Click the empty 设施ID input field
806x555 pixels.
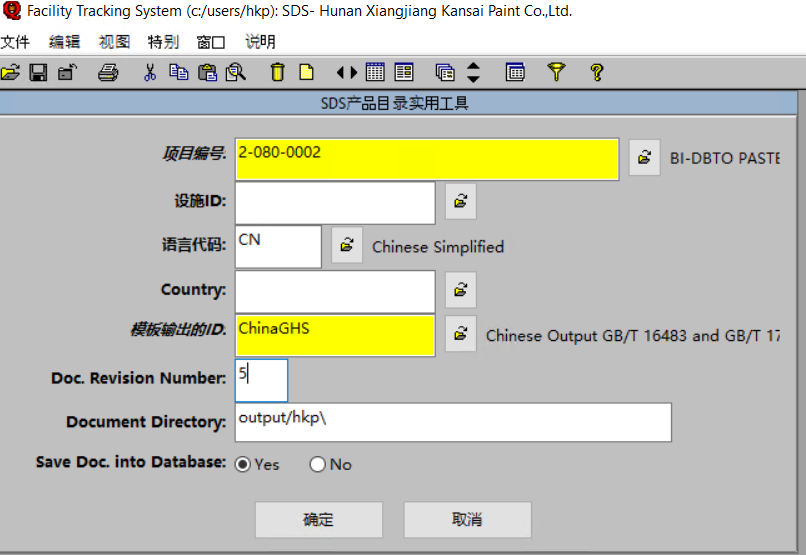click(335, 203)
